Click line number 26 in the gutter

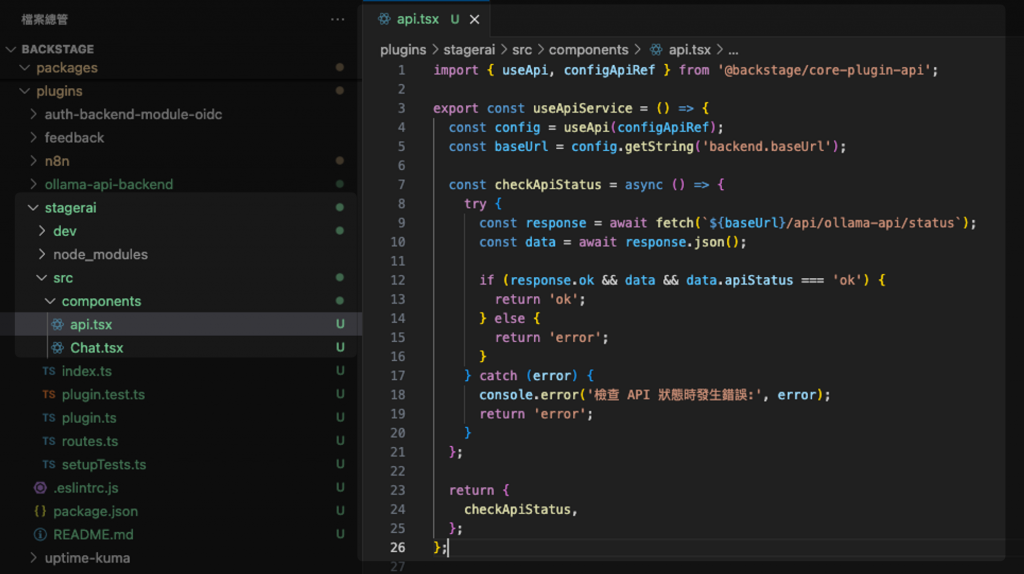point(398,547)
